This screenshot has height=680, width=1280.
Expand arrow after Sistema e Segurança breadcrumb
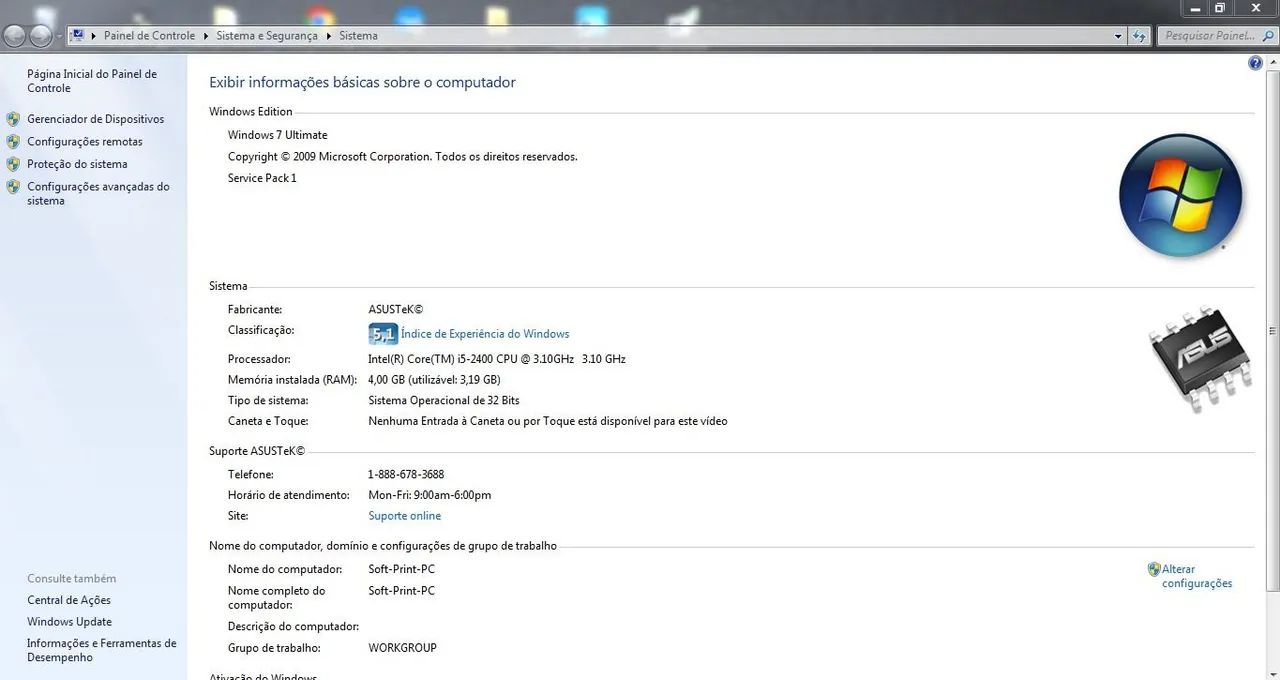328,36
